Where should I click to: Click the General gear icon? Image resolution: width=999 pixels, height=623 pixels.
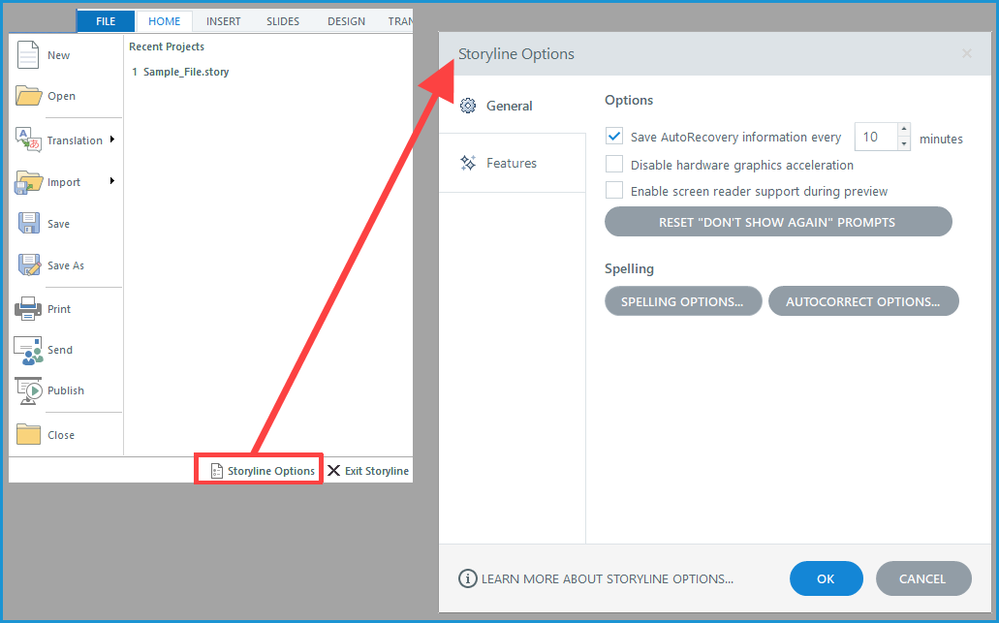[468, 106]
